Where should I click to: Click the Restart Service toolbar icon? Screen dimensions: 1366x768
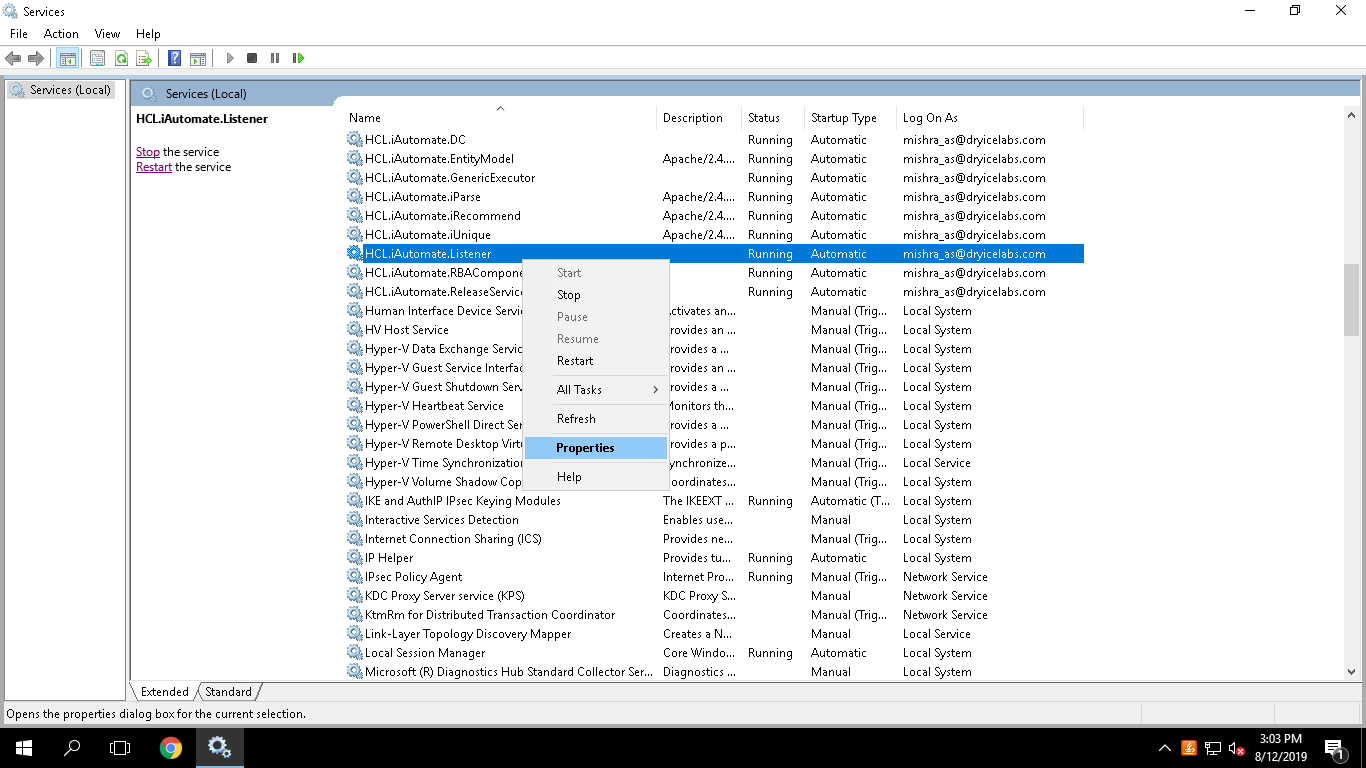[298, 58]
